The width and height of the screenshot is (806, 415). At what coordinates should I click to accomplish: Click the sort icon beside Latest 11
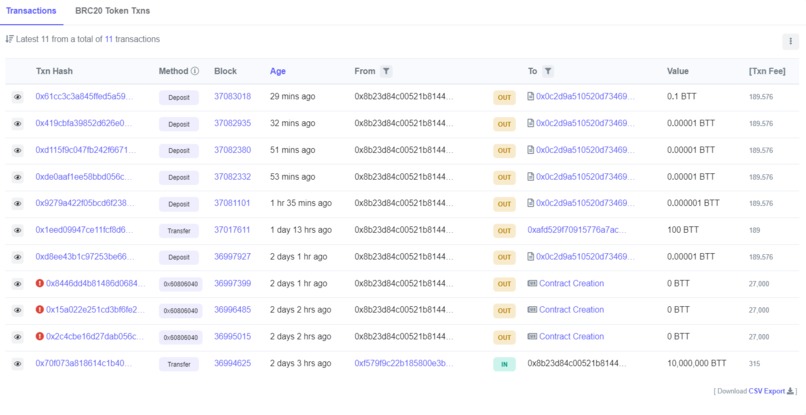pyautogui.click(x=9, y=39)
